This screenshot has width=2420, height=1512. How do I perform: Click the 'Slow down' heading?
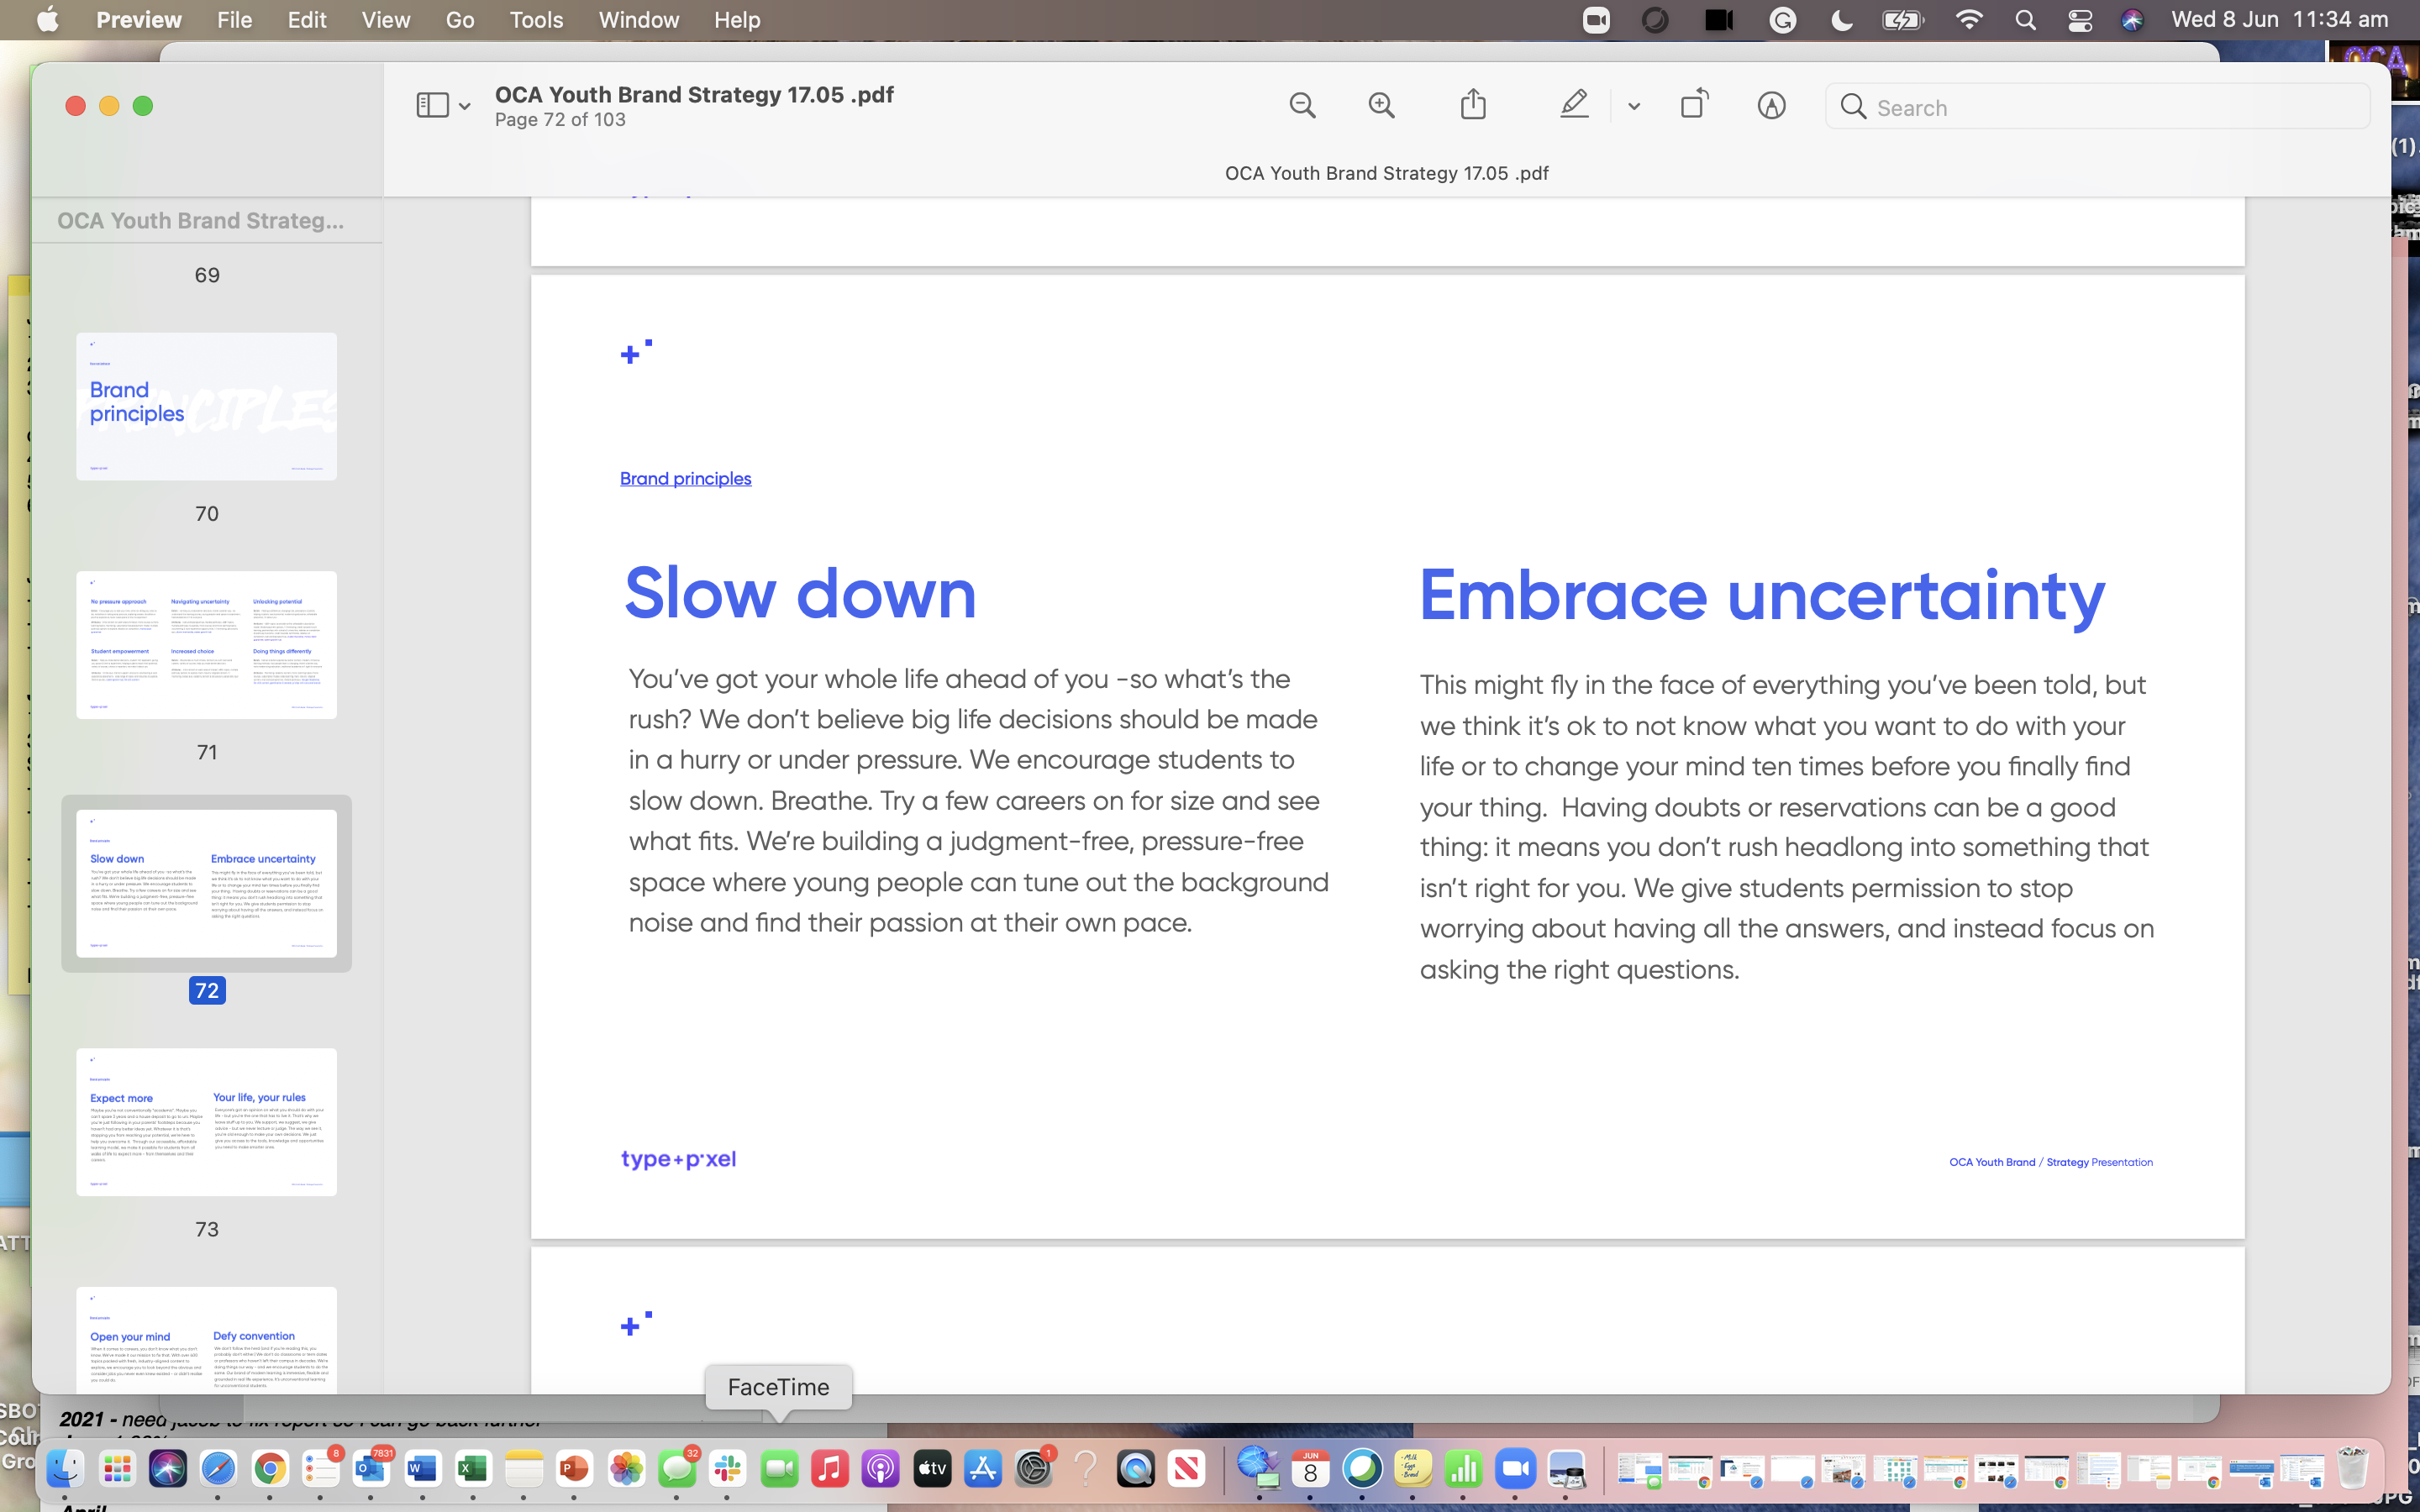(800, 593)
